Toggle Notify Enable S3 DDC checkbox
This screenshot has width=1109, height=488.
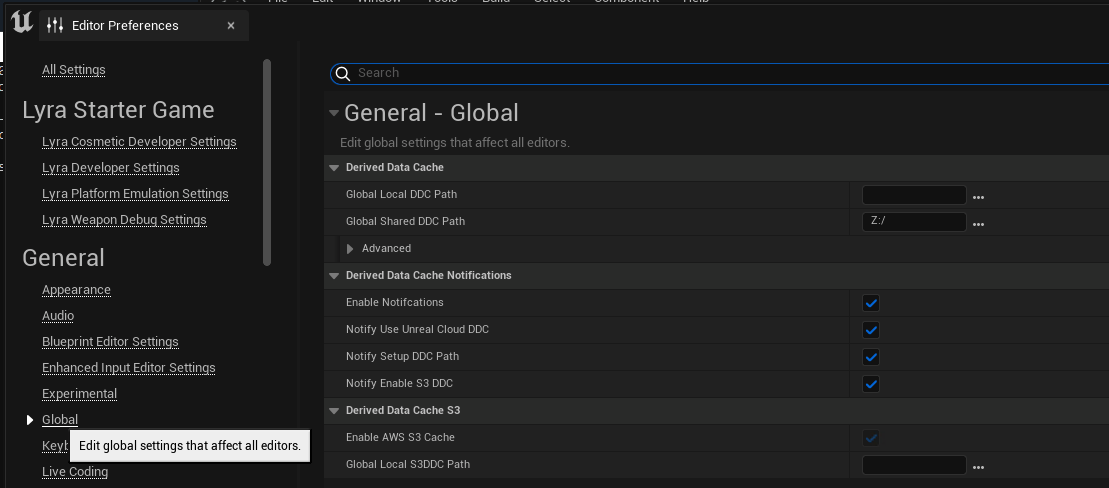click(x=871, y=384)
